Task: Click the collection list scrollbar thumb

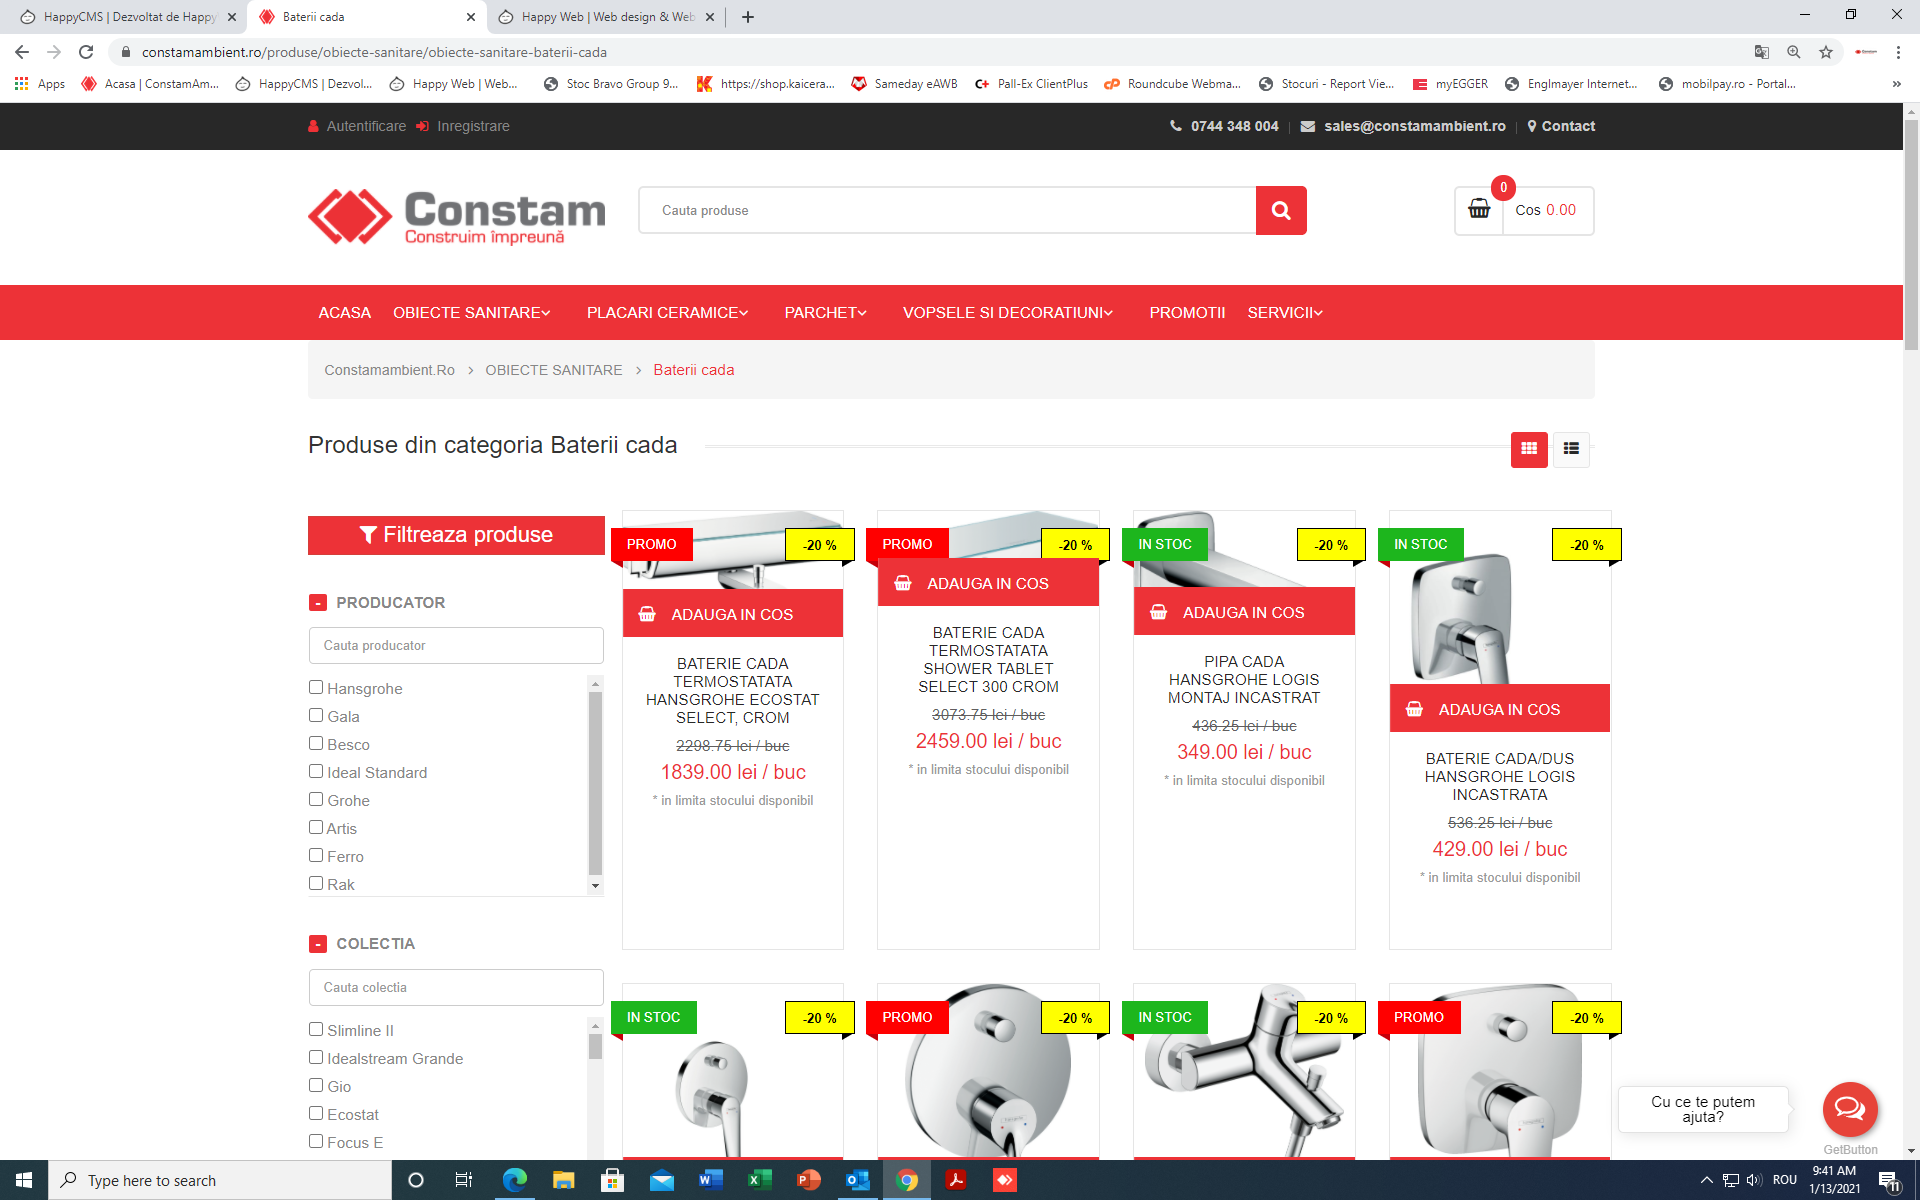Action: click(x=596, y=1046)
